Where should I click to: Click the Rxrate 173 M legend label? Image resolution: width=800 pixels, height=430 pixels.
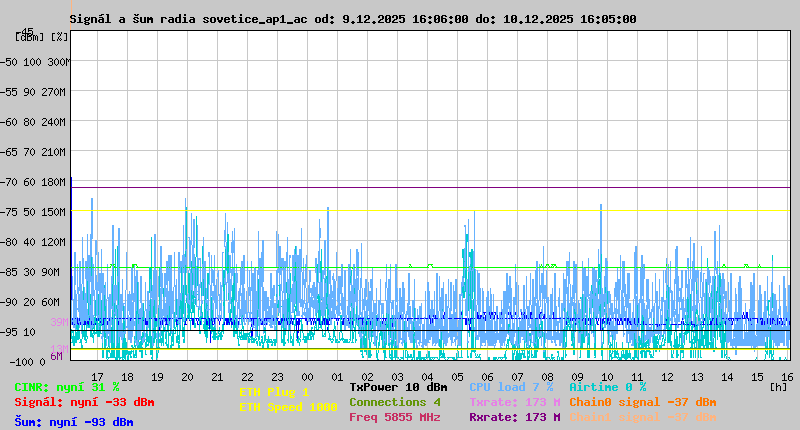[x=514, y=417]
